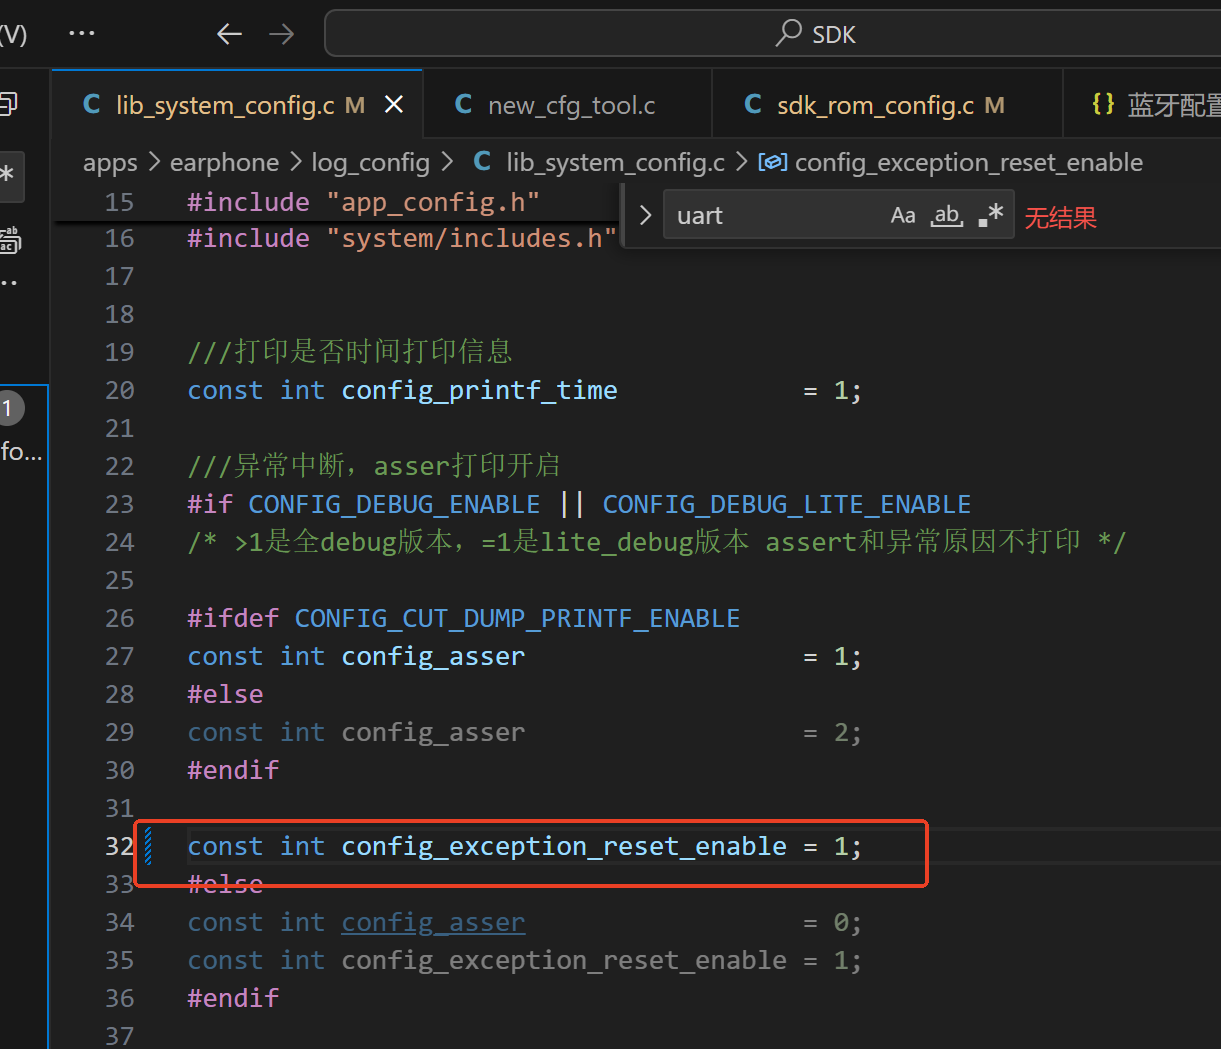This screenshot has height=1049, width=1221.
Task: Click config_asser on line 27
Action: 433,656
